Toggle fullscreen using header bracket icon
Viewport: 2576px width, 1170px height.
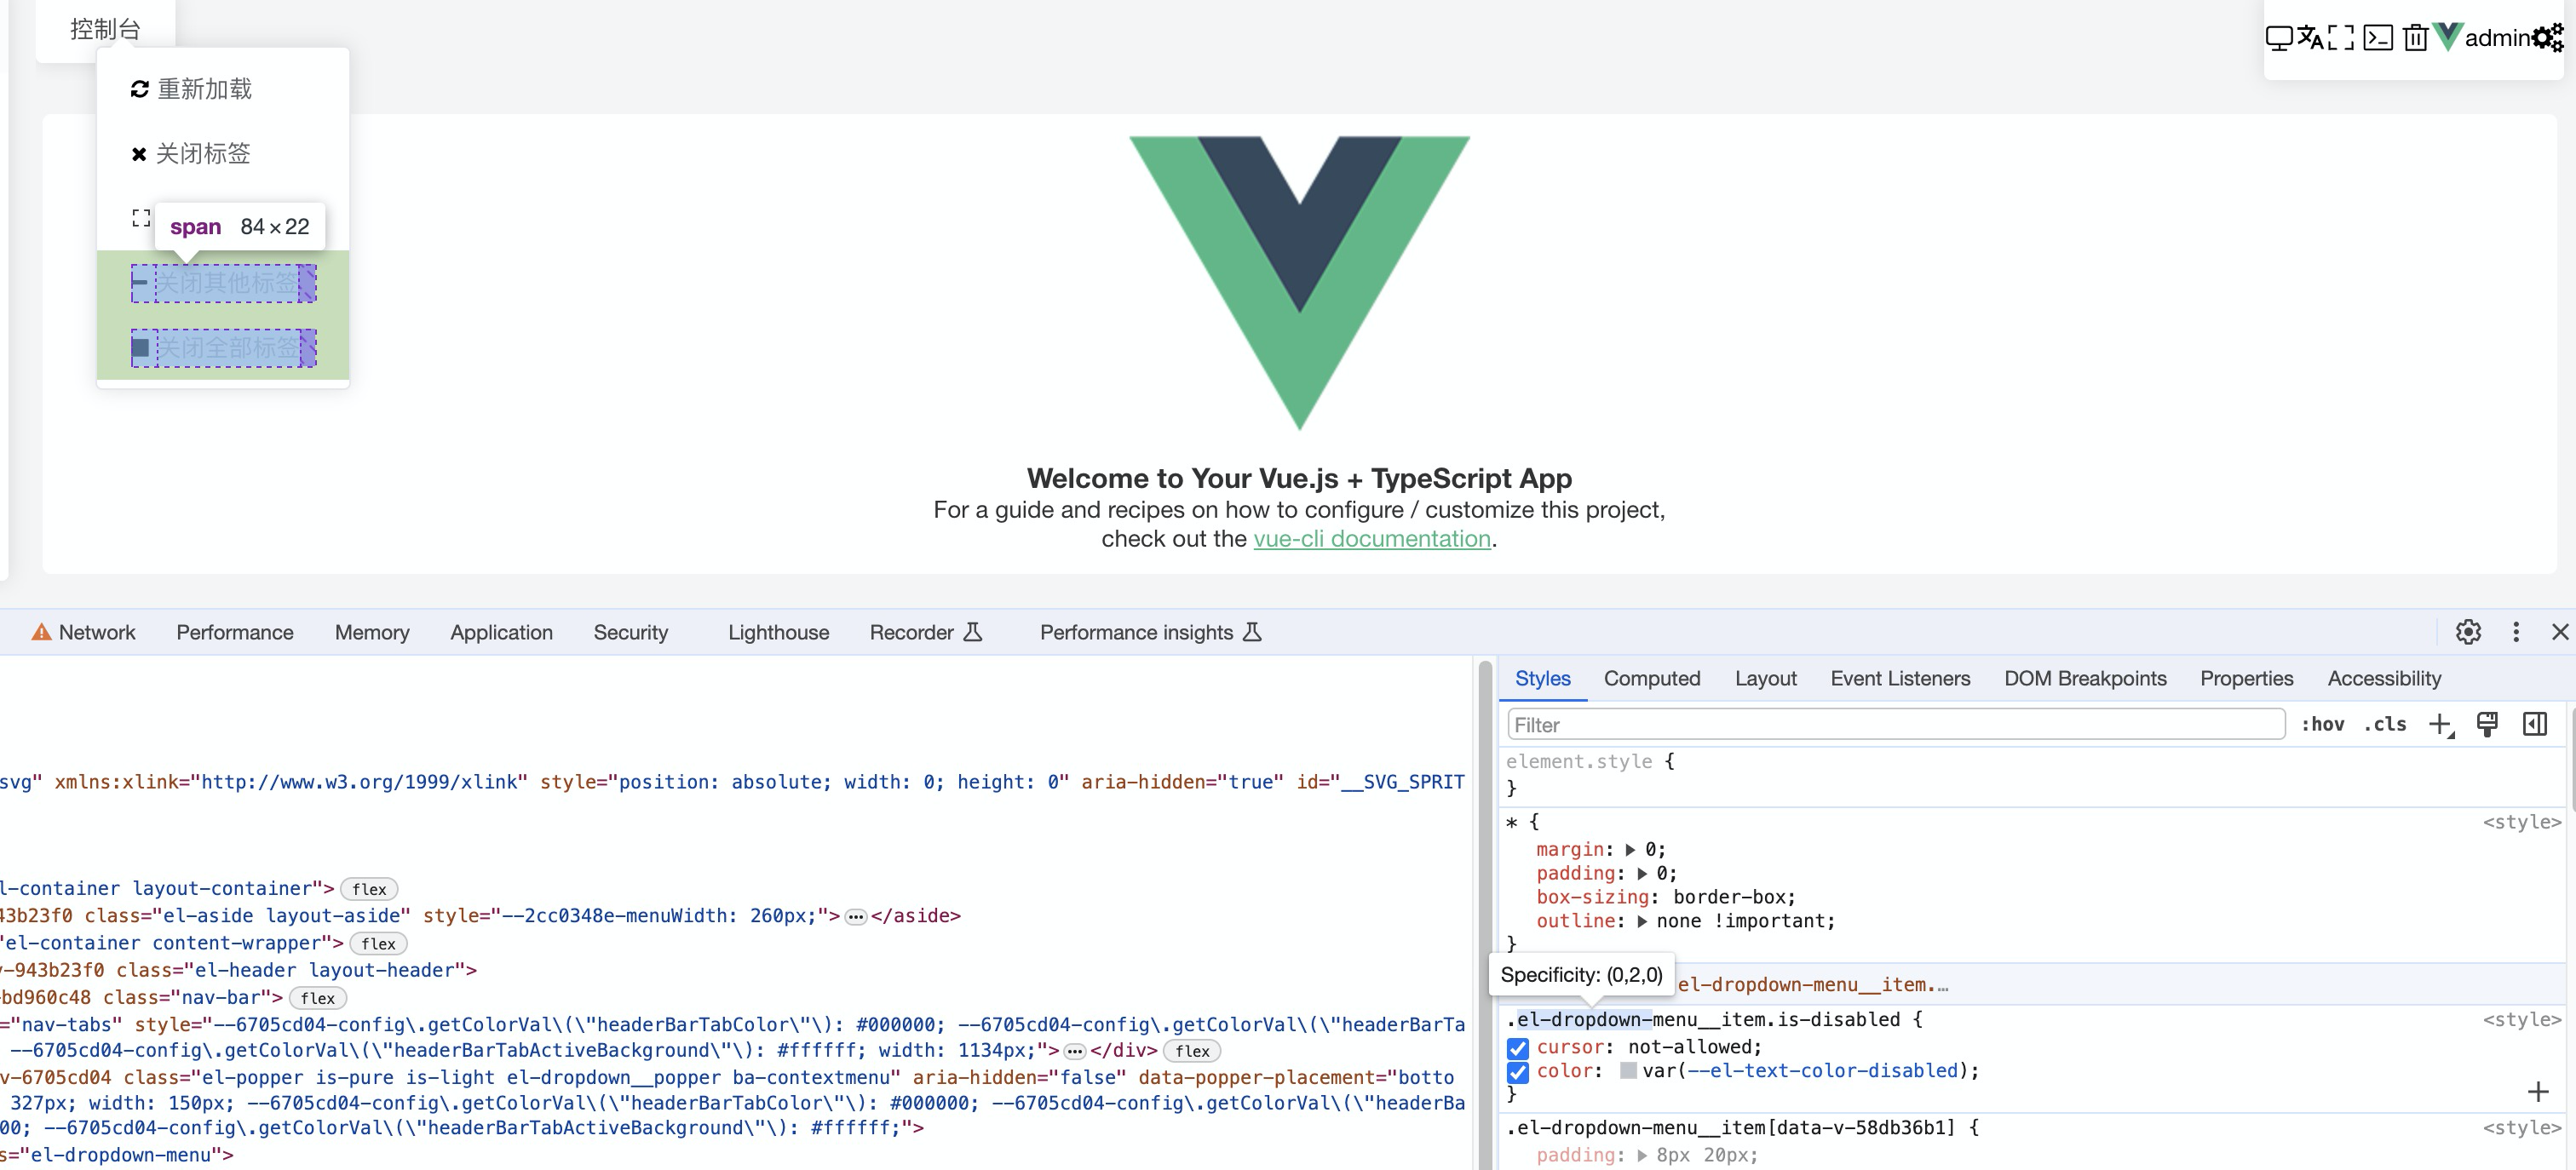(x=2341, y=38)
